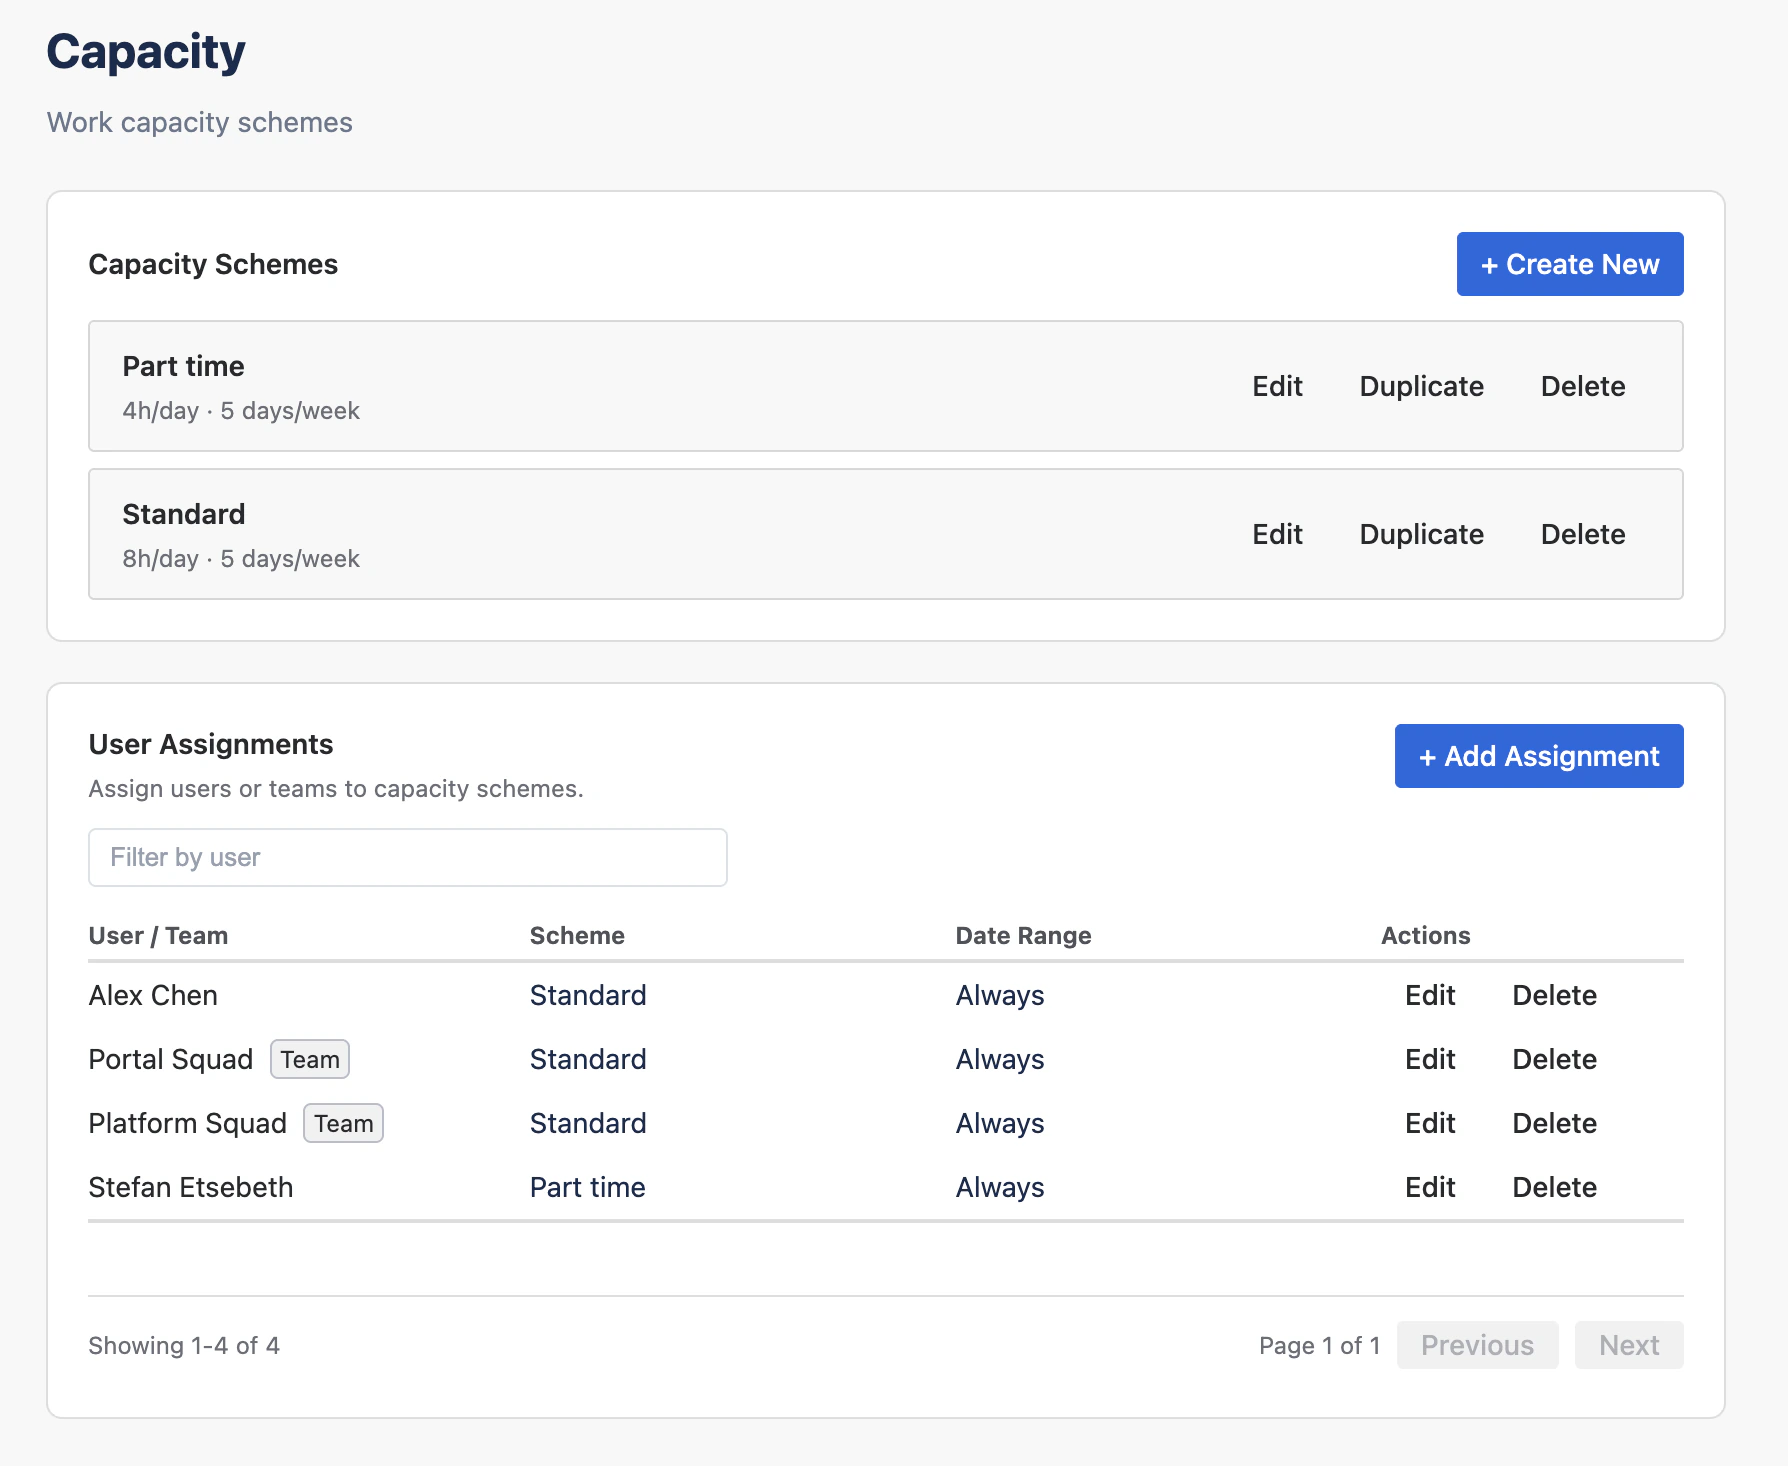Click the Platform Squad name
The height and width of the screenshot is (1466, 1788).
coord(188,1123)
